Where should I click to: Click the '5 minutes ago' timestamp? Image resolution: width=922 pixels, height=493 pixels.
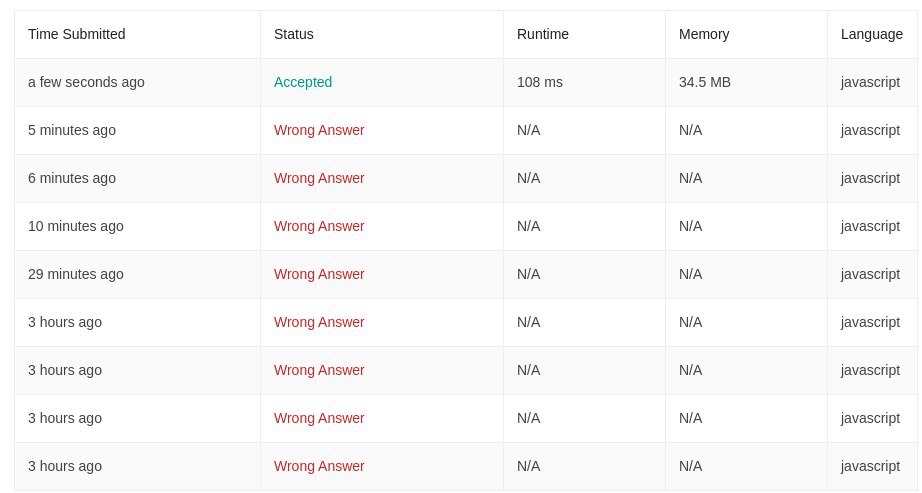pyautogui.click(x=72, y=130)
